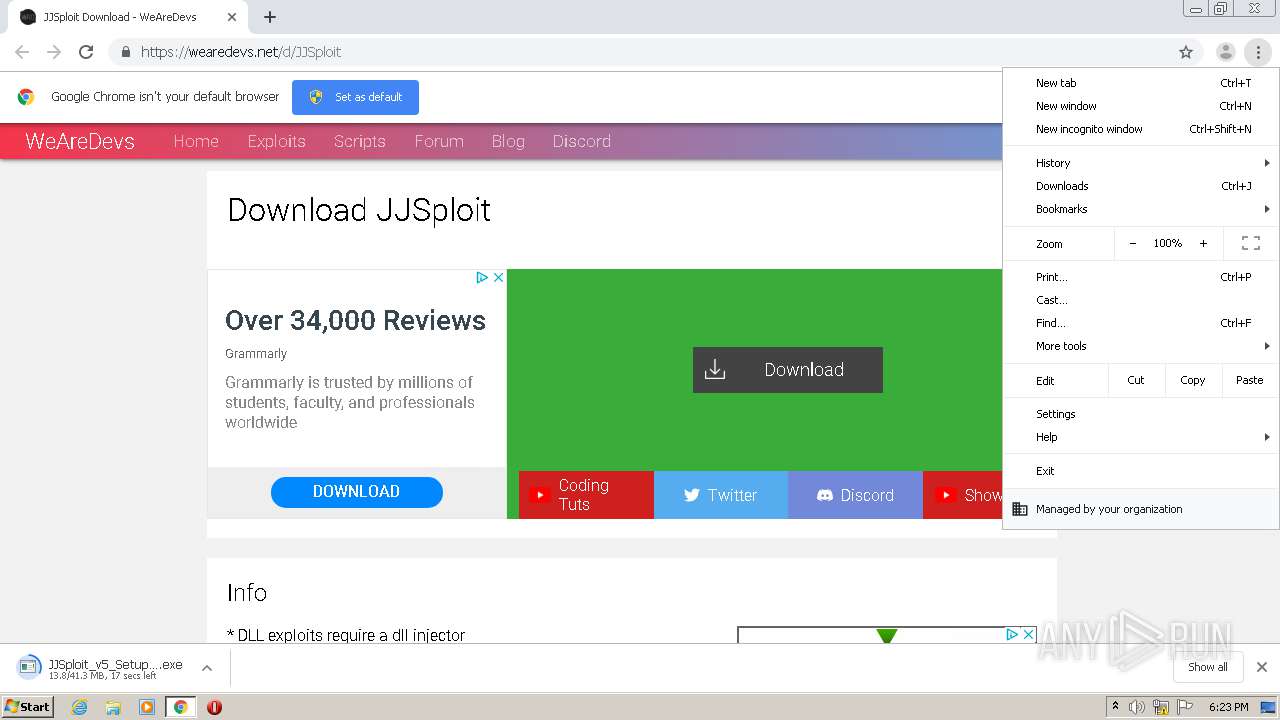
Task: Choose New incognito window
Action: pos(1141,129)
